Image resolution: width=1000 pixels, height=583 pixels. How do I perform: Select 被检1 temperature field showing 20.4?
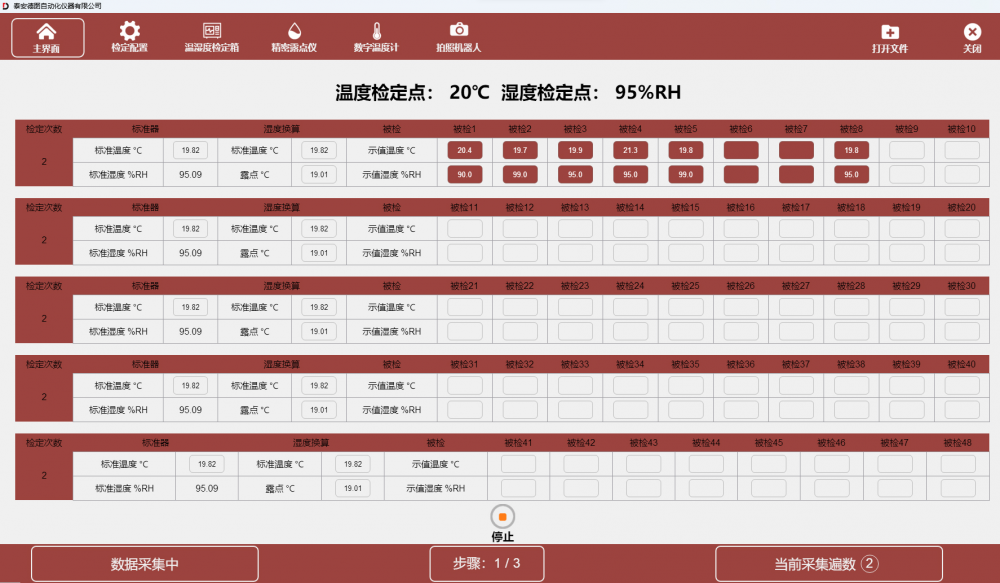pos(463,149)
